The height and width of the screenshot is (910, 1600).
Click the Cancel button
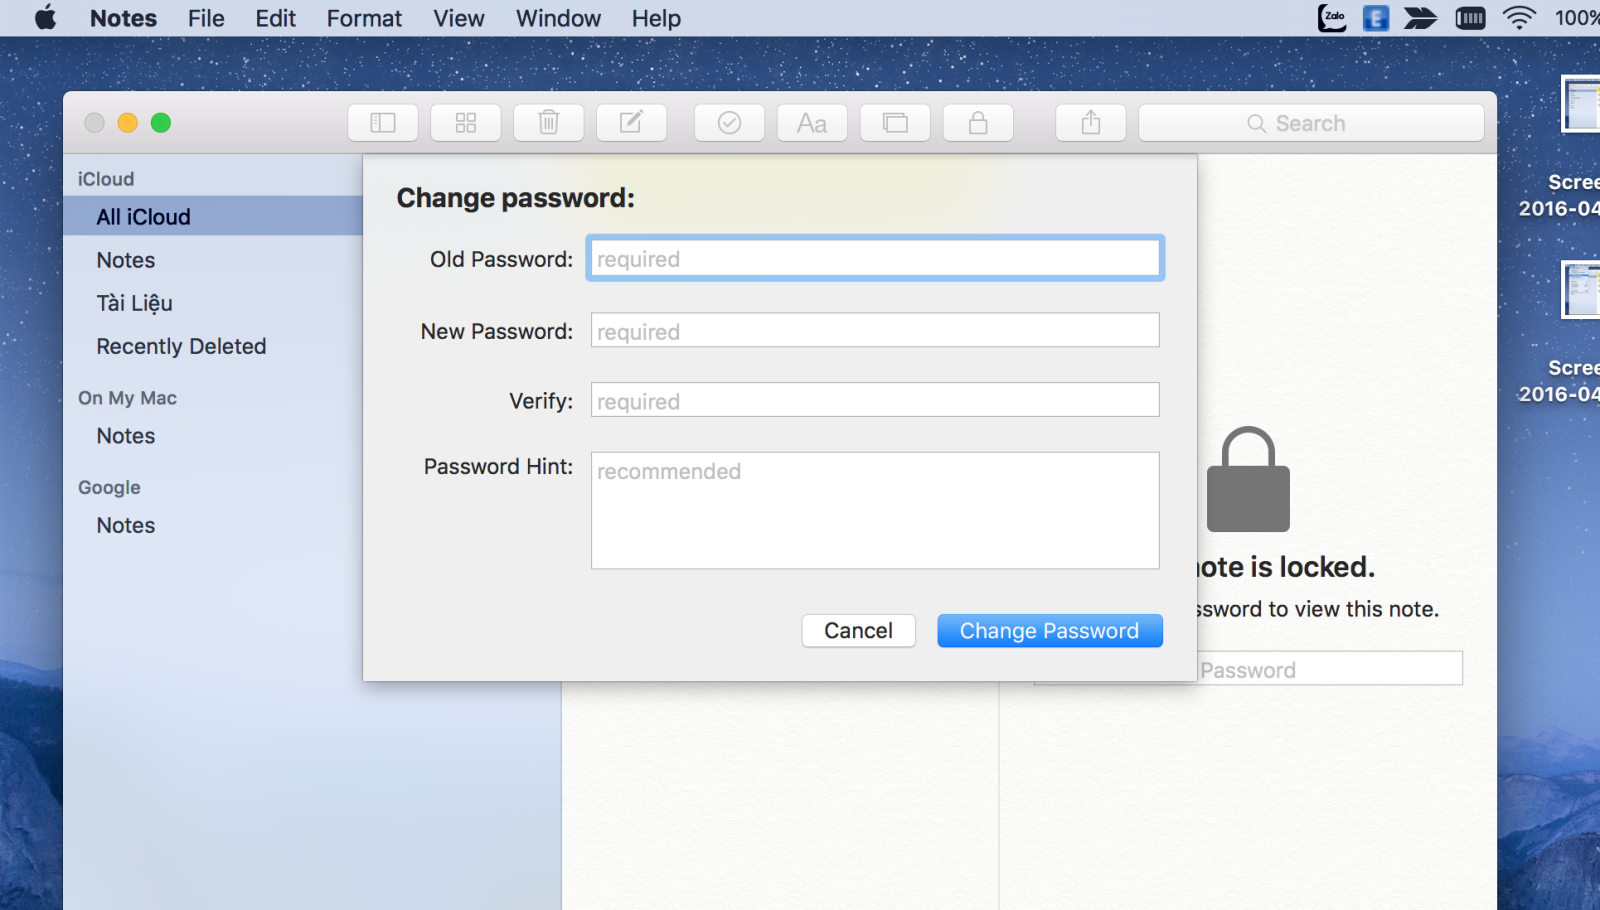coord(858,631)
